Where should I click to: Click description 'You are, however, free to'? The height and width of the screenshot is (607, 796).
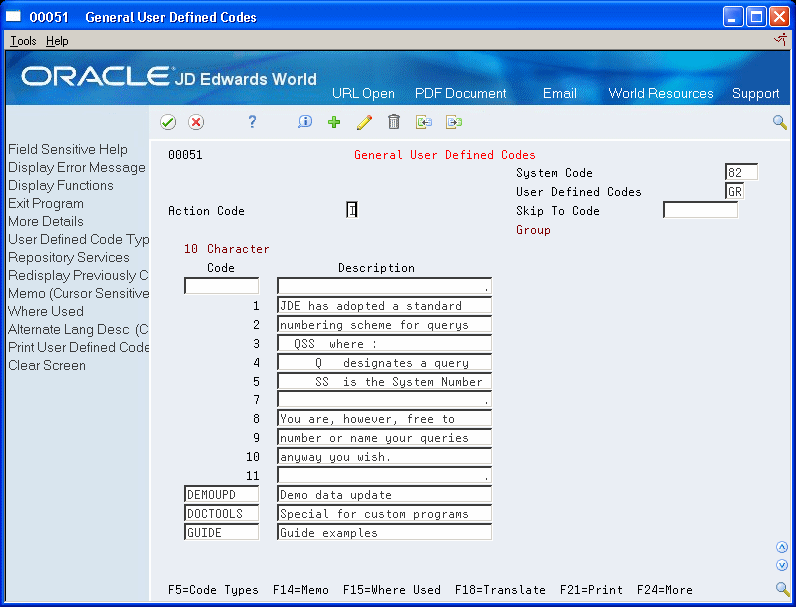[384, 419]
